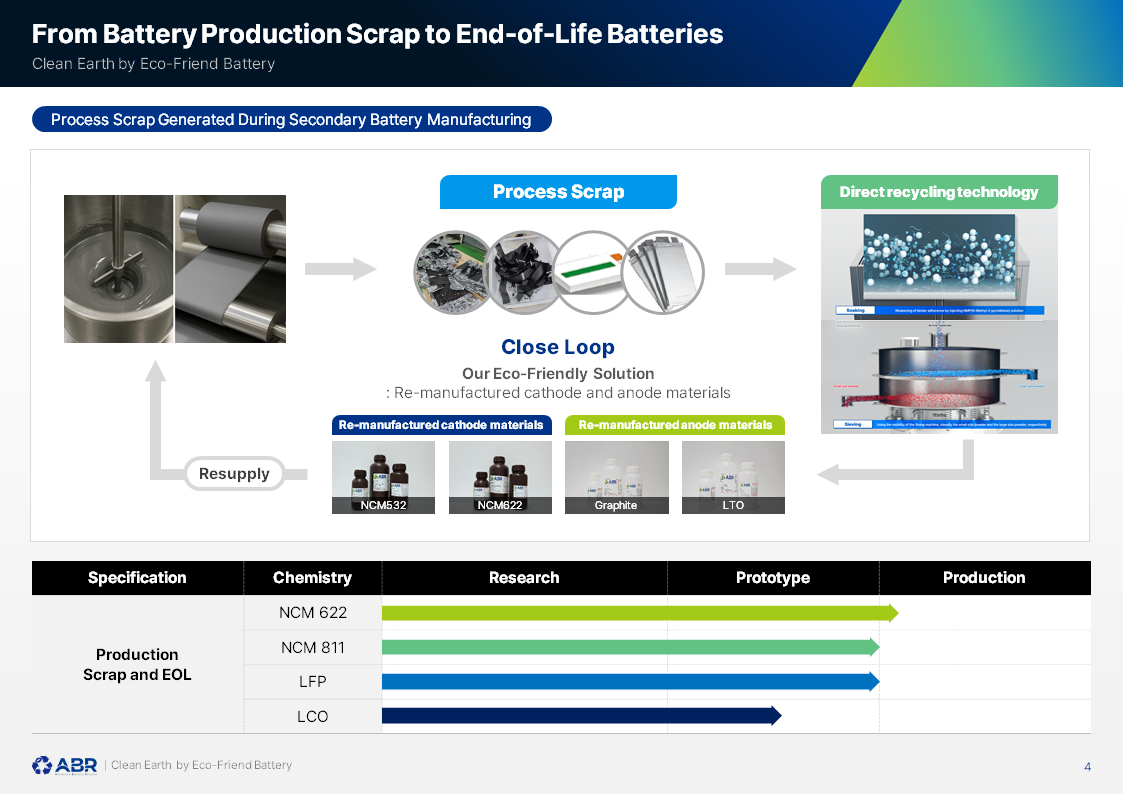Click the NCM 811 chemistry cell
1123x794 pixels.
coord(313,648)
